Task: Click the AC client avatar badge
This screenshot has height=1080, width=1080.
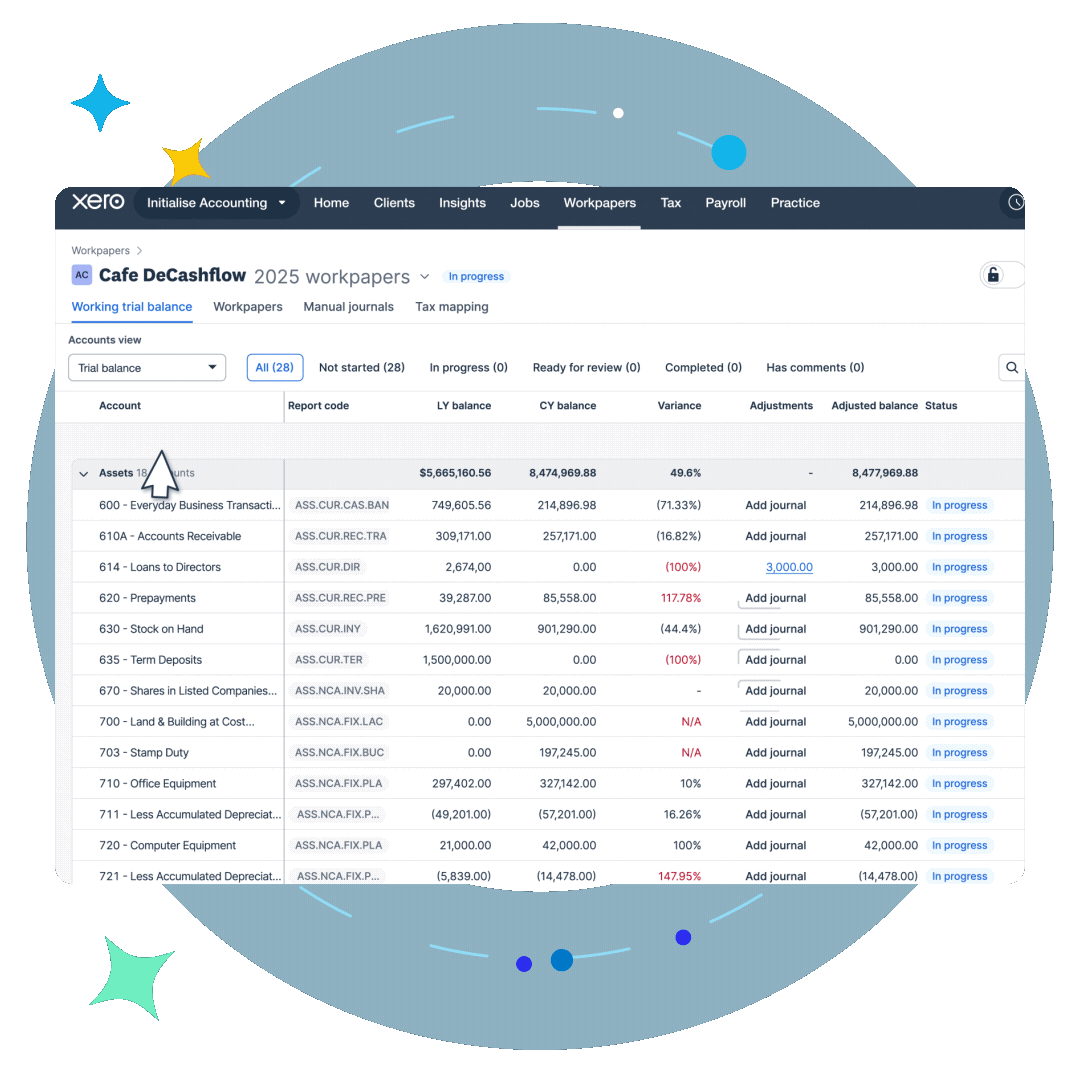Action: 82,275
